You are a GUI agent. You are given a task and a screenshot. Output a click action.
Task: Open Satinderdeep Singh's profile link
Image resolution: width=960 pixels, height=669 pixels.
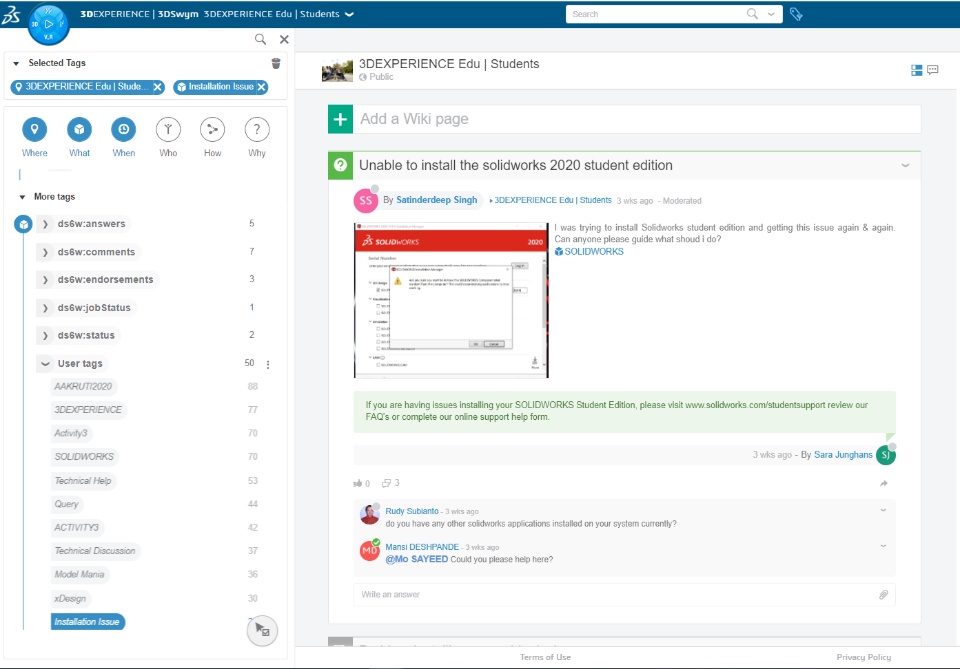click(437, 200)
